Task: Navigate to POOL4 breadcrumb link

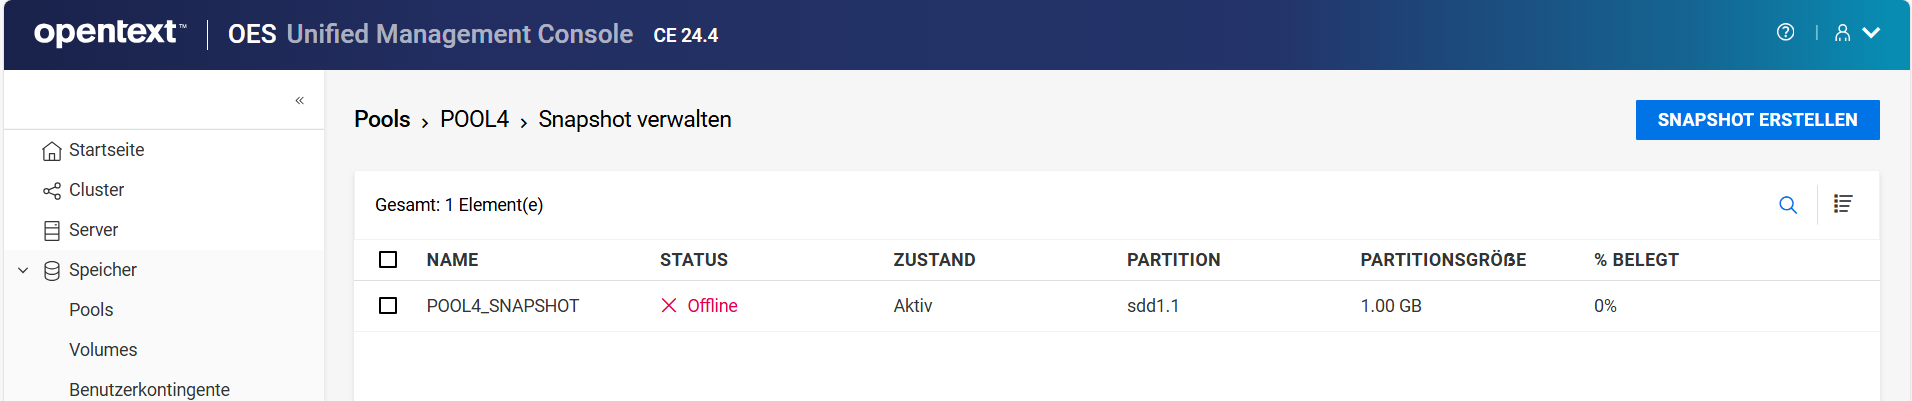Action: pos(474,120)
